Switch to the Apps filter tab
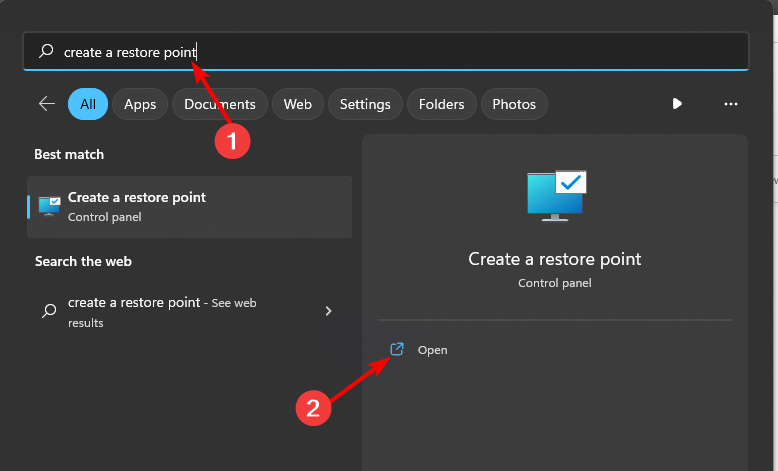Screen dimensions: 778x471 click(x=140, y=104)
